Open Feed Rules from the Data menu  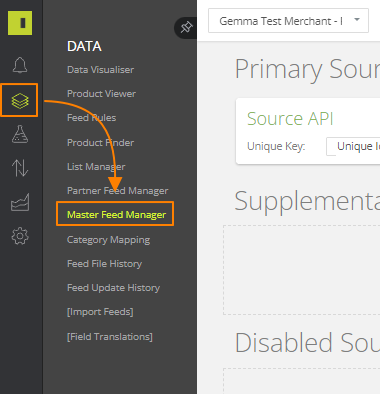[x=91, y=118]
